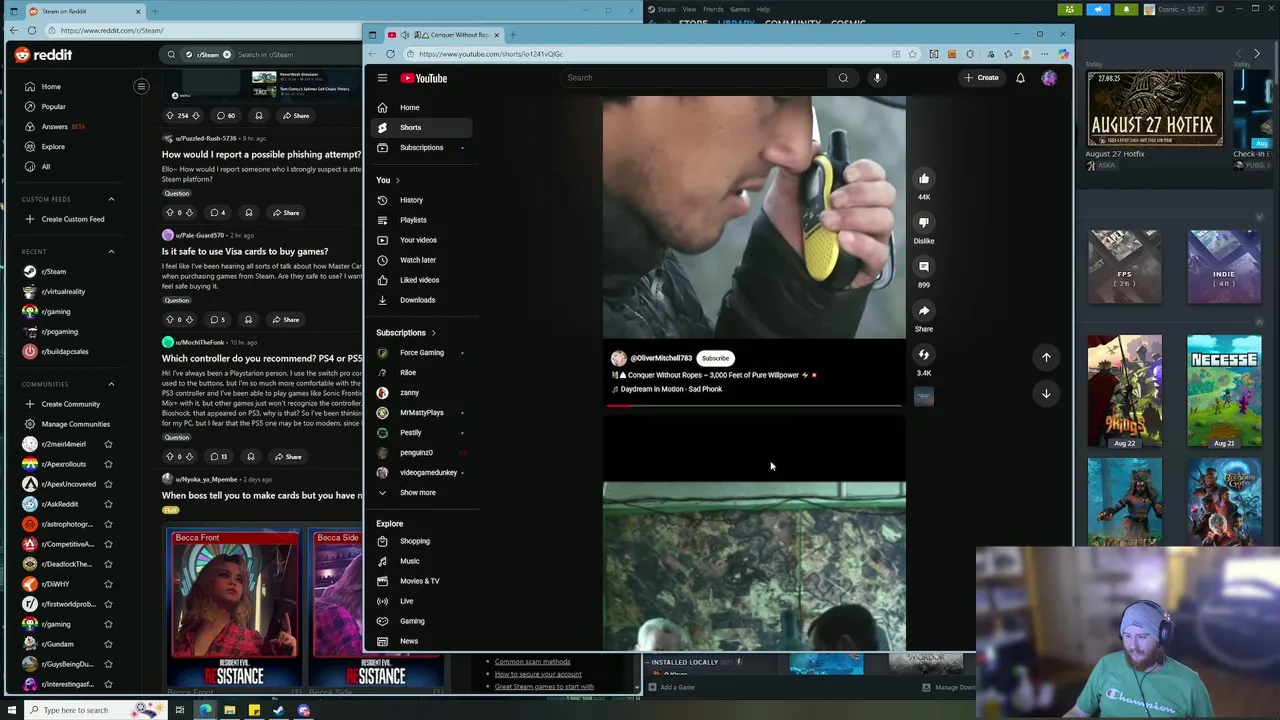Click the YouTube search input field
Screen dimensions: 1280x720
tap(694, 78)
